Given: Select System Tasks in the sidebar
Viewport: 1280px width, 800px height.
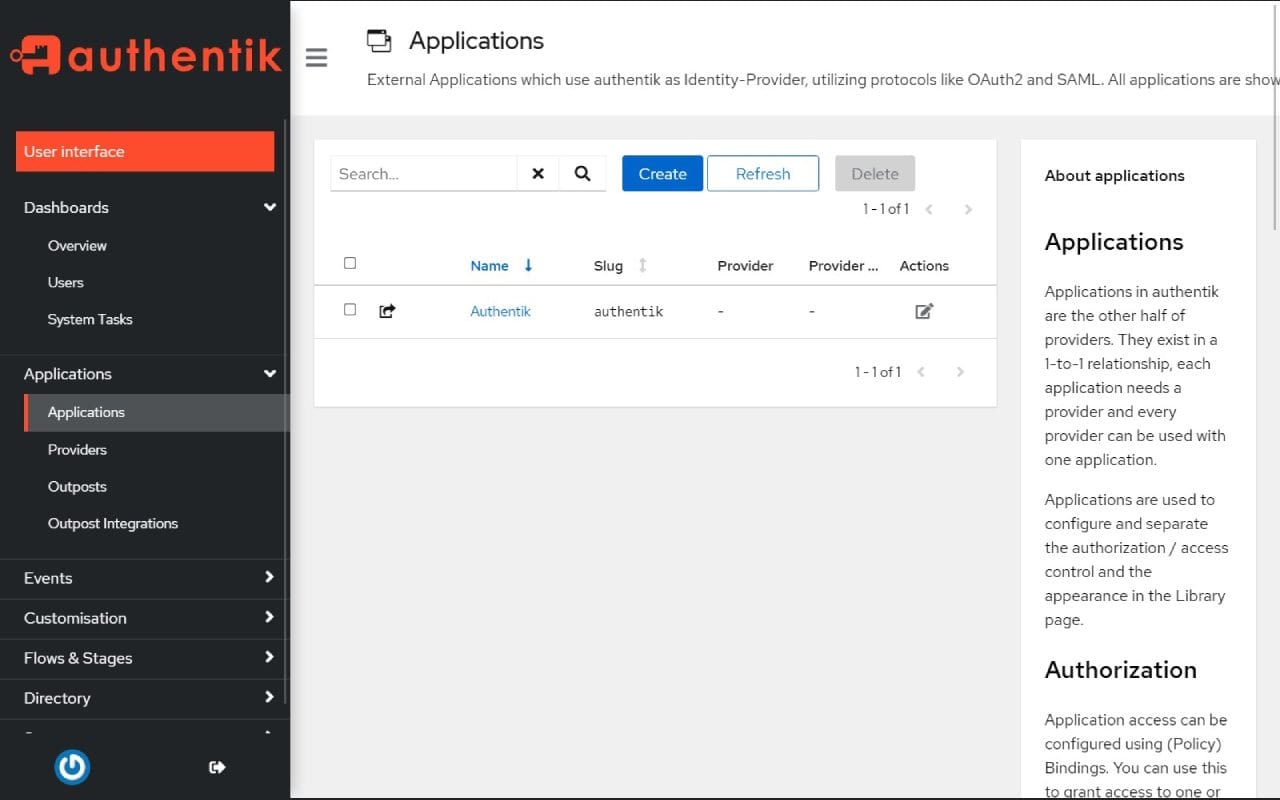Looking at the screenshot, I should 90,319.
